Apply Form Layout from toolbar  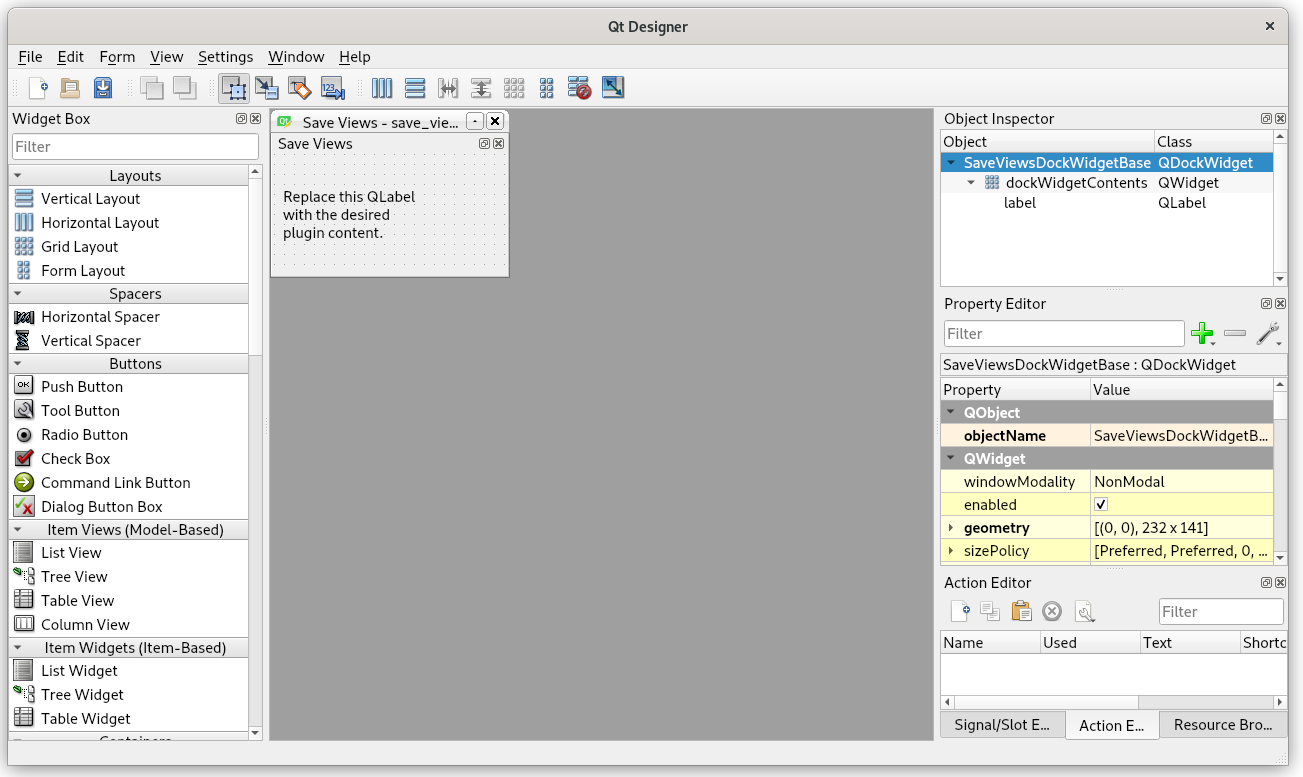pos(546,88)
